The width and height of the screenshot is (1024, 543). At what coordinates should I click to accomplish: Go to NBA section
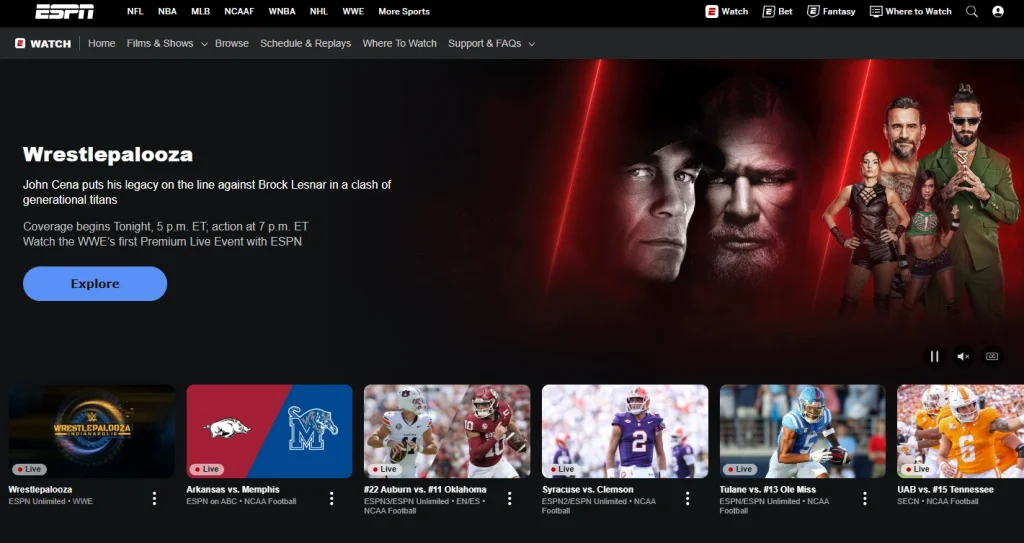(x=167, y=11)
